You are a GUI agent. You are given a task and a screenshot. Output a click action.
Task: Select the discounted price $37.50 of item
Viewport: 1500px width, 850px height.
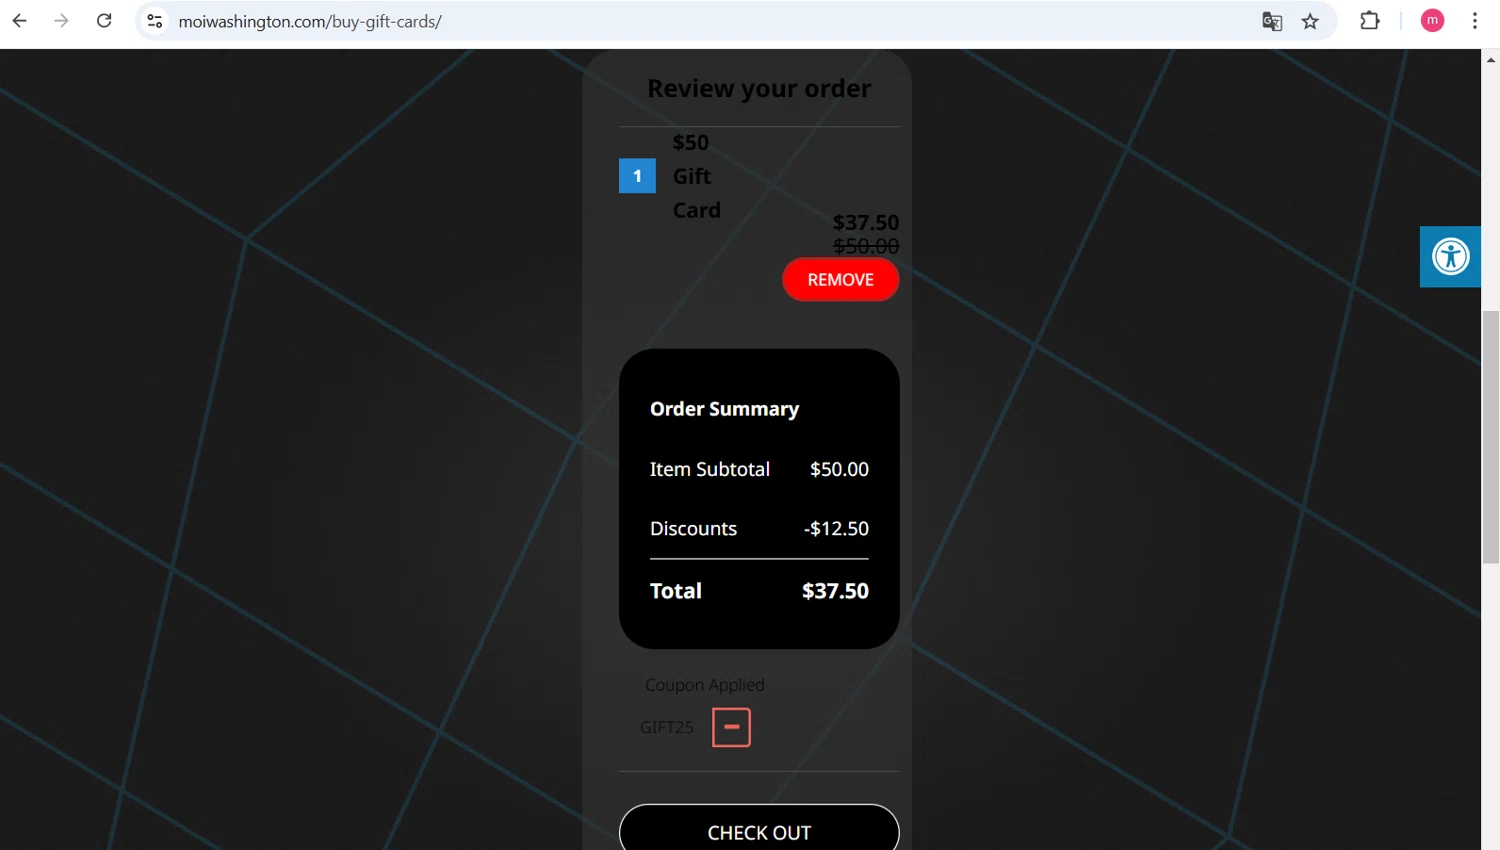click(866, 222)
